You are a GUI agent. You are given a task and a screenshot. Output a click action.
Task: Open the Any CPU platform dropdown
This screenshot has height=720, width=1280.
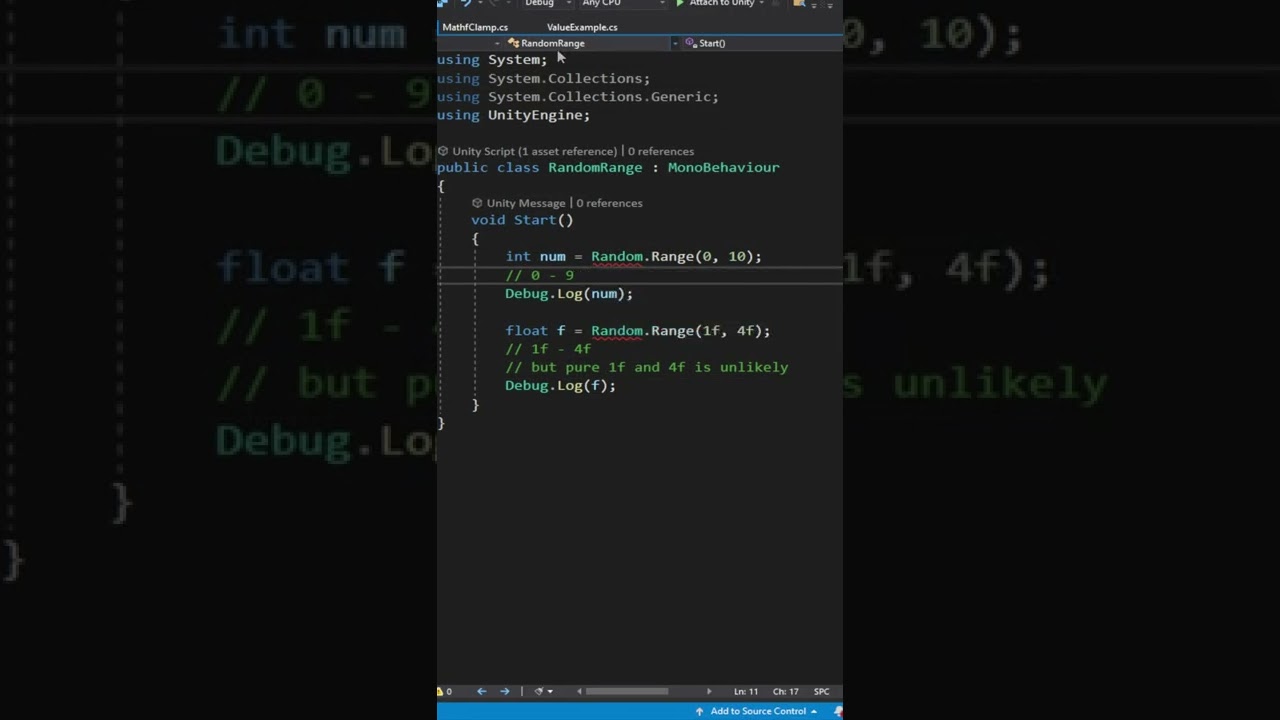tap(623, 4)
